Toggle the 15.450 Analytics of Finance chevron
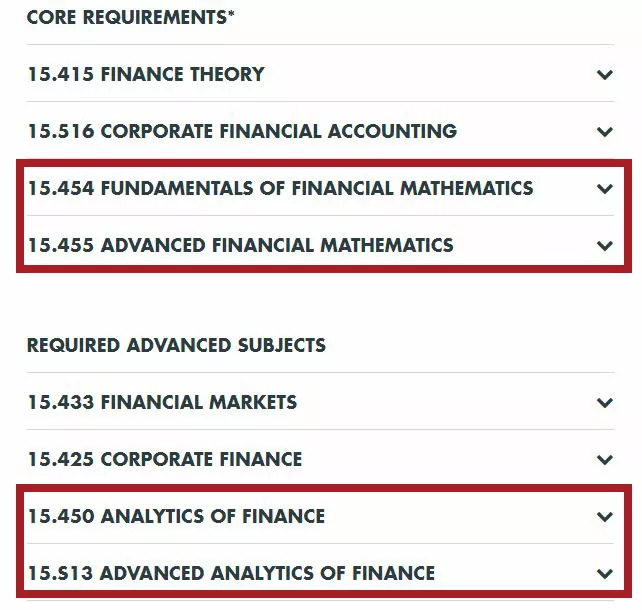The image size is (642, 610). (x=604, y=517)
